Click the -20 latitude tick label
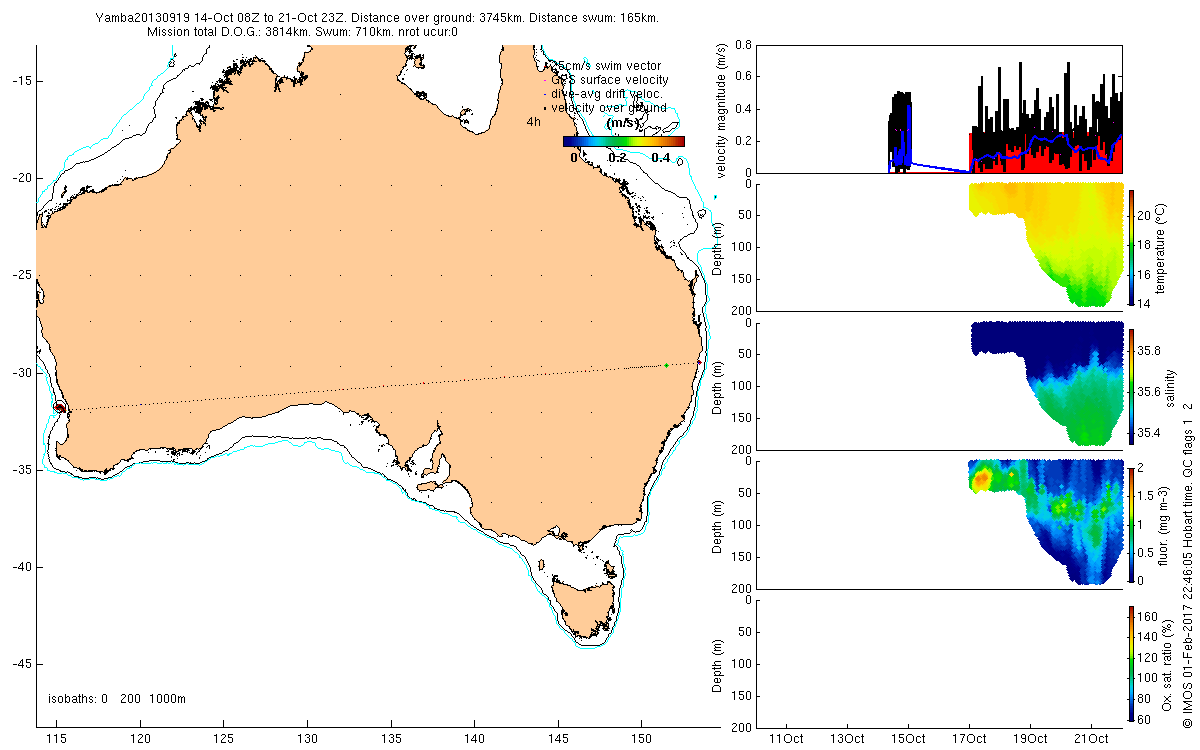This screenshot has width=1200, height=750. [22, 178]
